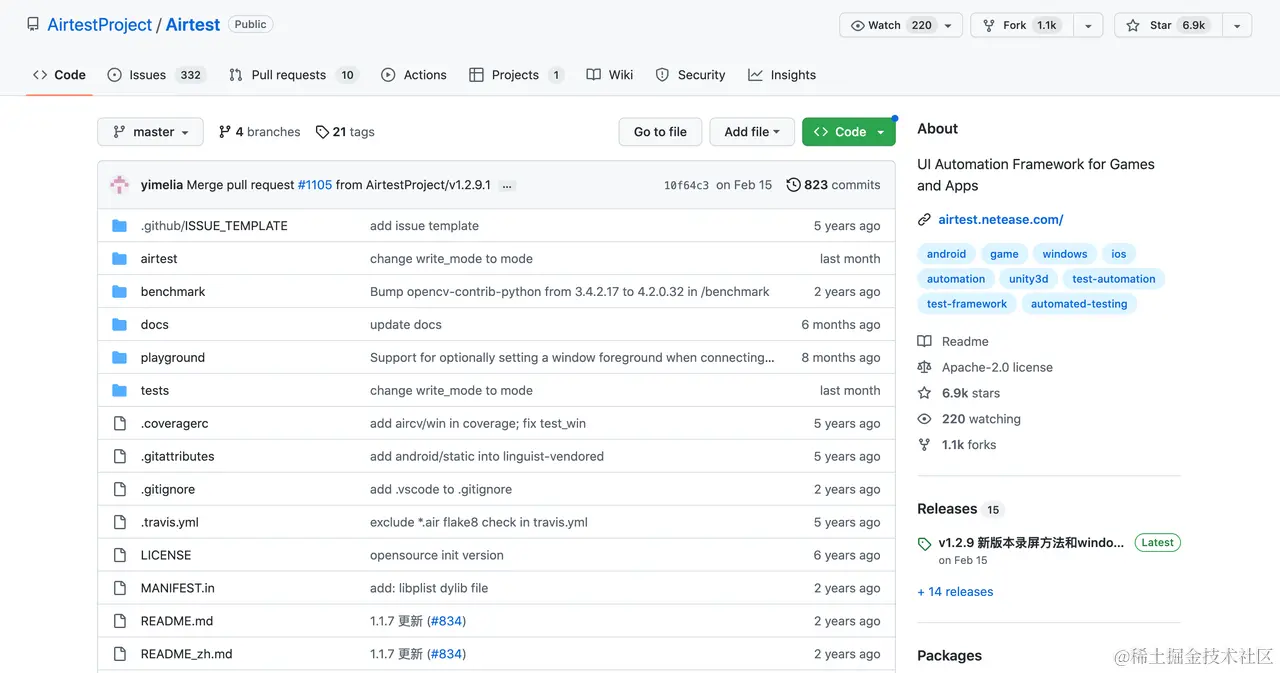The width and height of the screenshot is (1280, 673).
Task: Open the Security tab
Action: point(690,75)
